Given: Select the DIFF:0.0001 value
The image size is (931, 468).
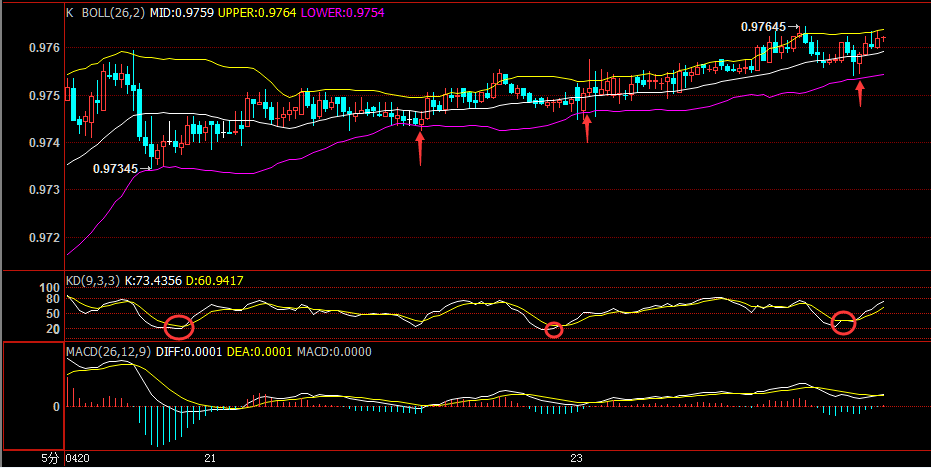Looking at the screenshot, I should coord(189,352).
